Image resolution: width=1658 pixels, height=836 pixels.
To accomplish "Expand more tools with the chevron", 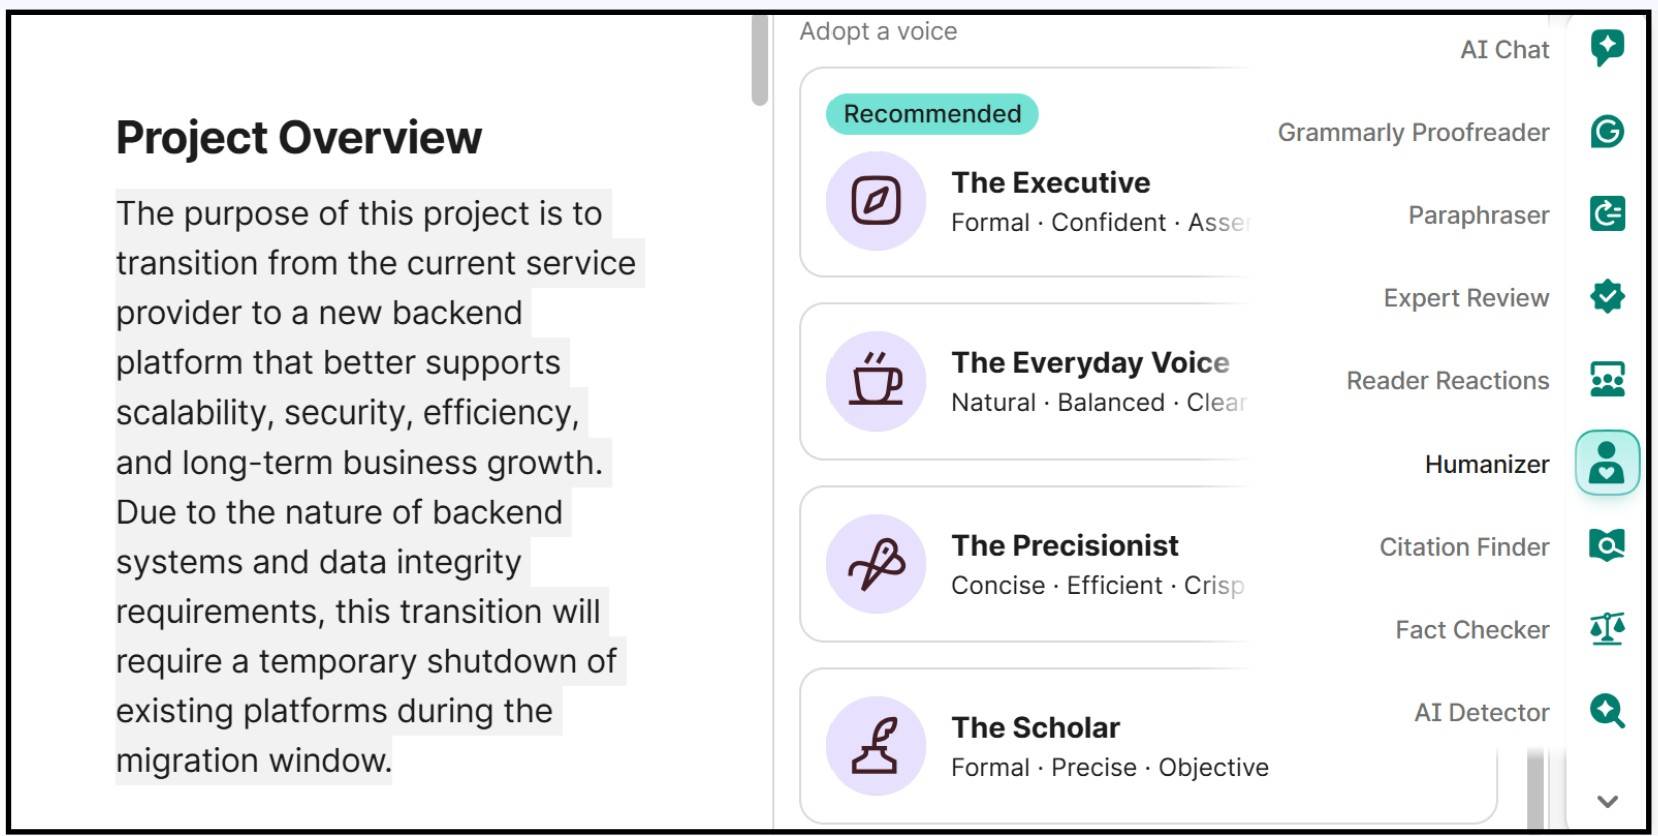I will tap(1607, 801).
